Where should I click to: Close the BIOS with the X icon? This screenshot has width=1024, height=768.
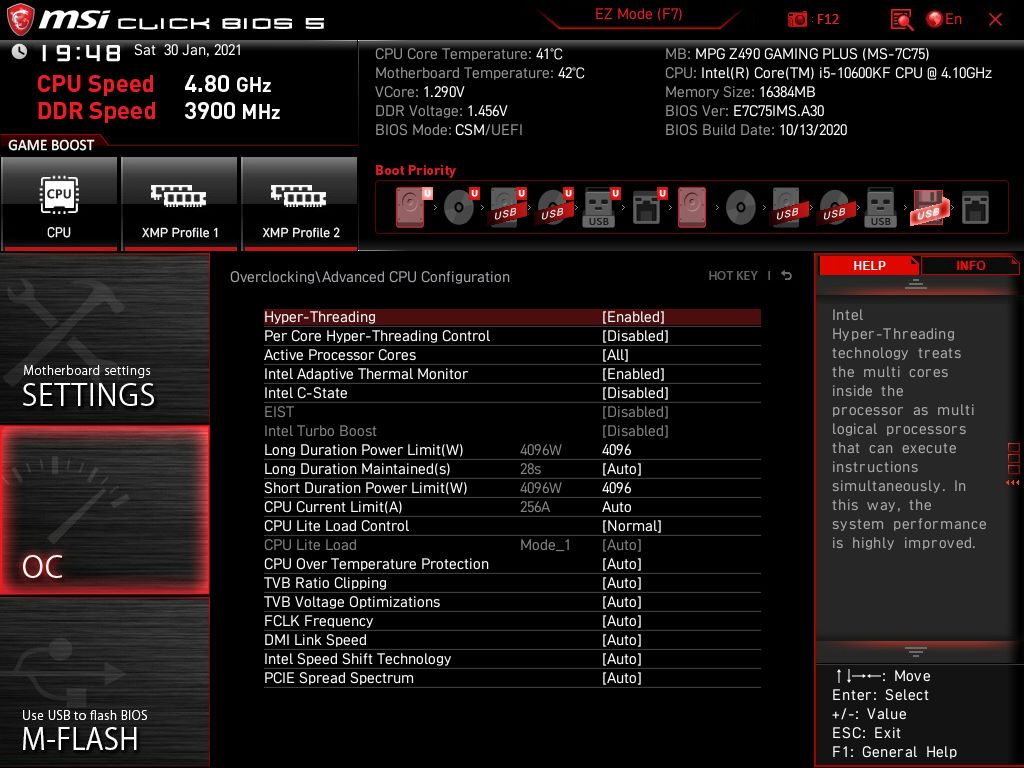995,20
